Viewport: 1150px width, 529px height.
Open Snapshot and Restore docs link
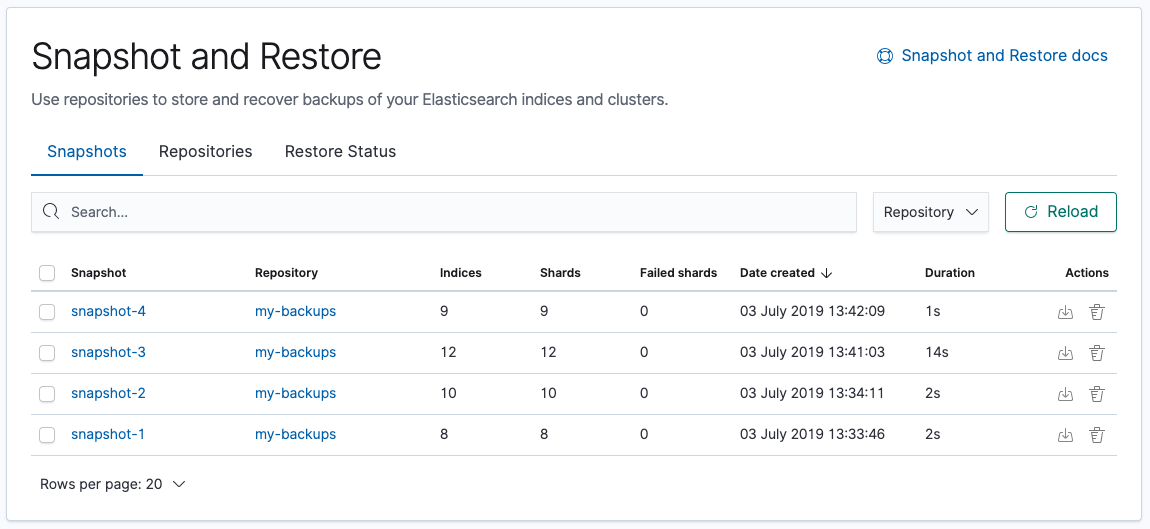point(1003,56)
